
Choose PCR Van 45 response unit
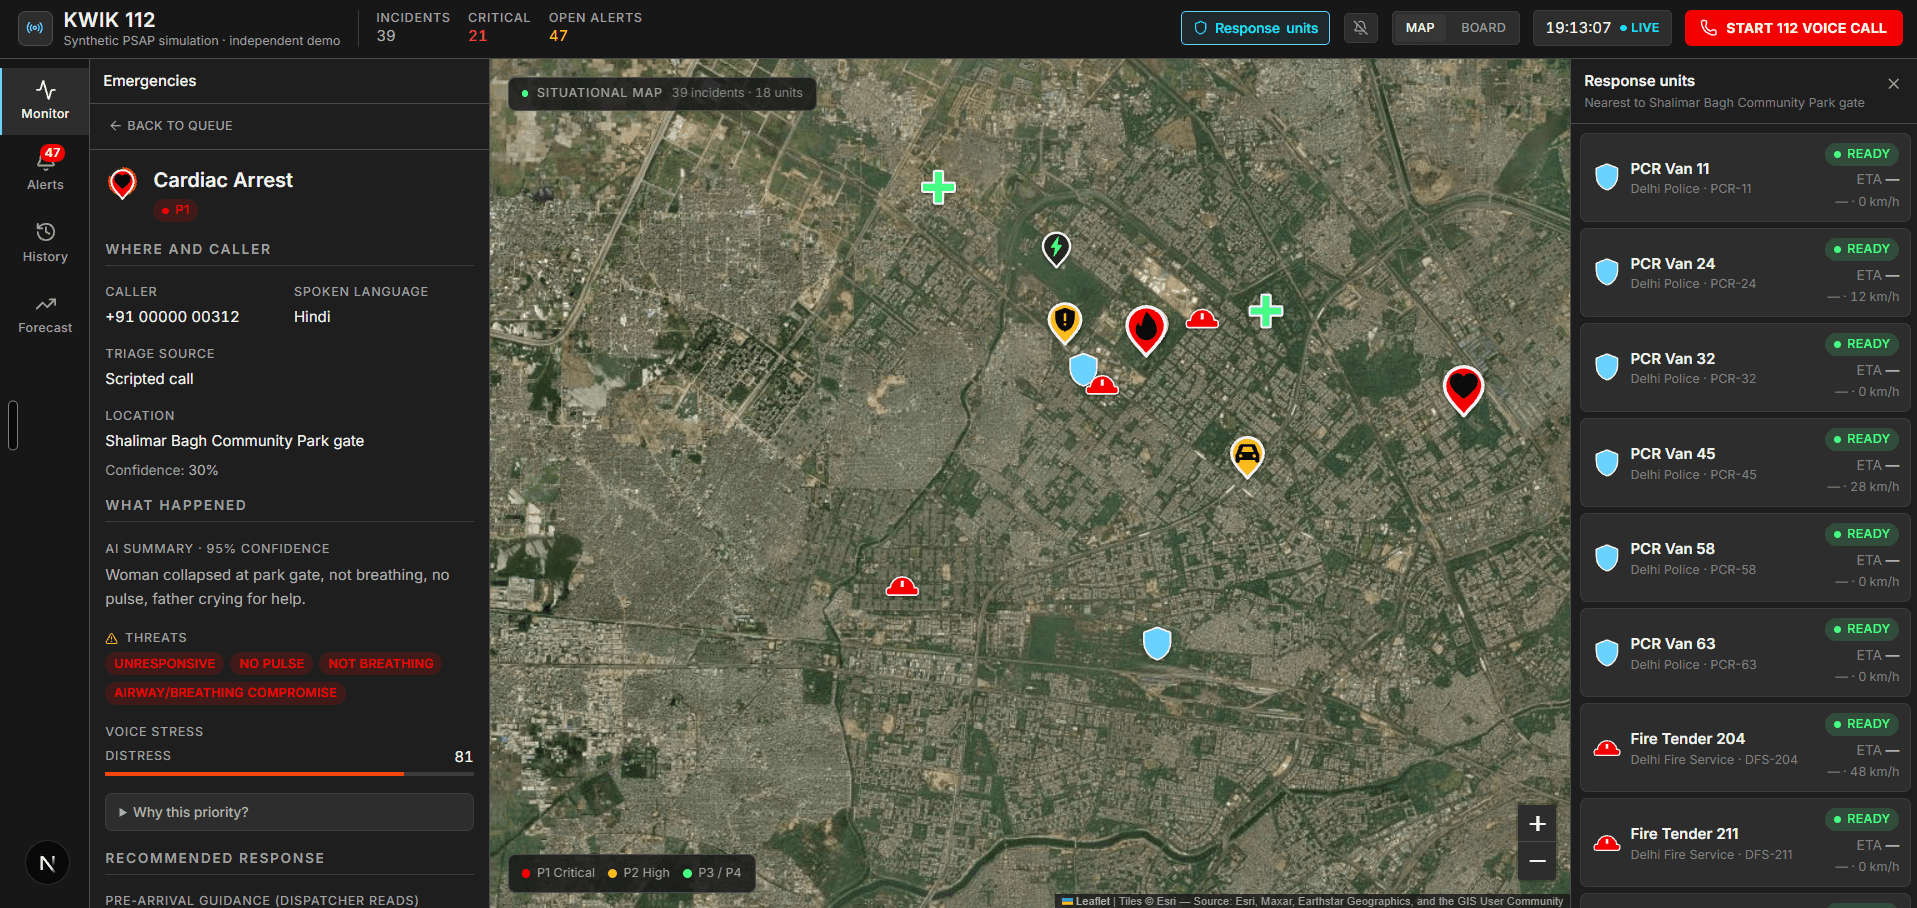(x=1745, y=463)
